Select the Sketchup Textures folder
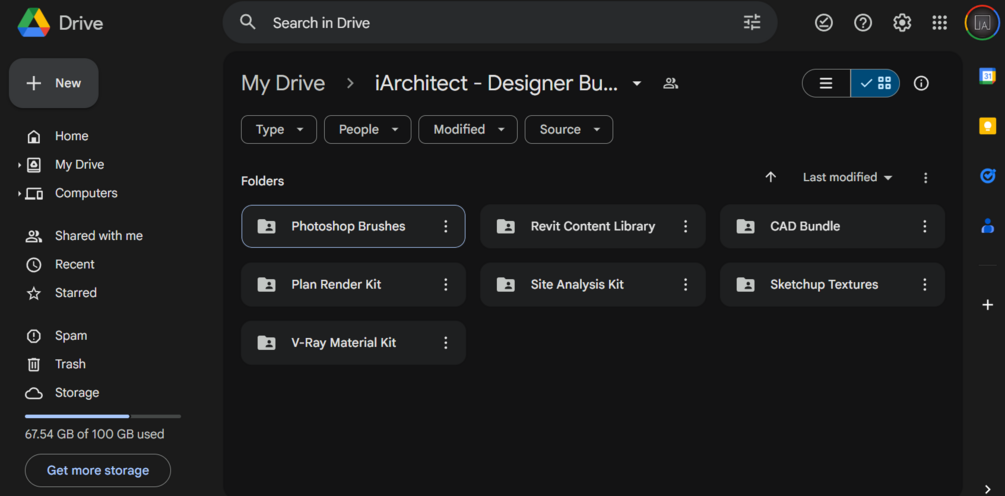Screen dimensions: 1005x496 (832, 285)
